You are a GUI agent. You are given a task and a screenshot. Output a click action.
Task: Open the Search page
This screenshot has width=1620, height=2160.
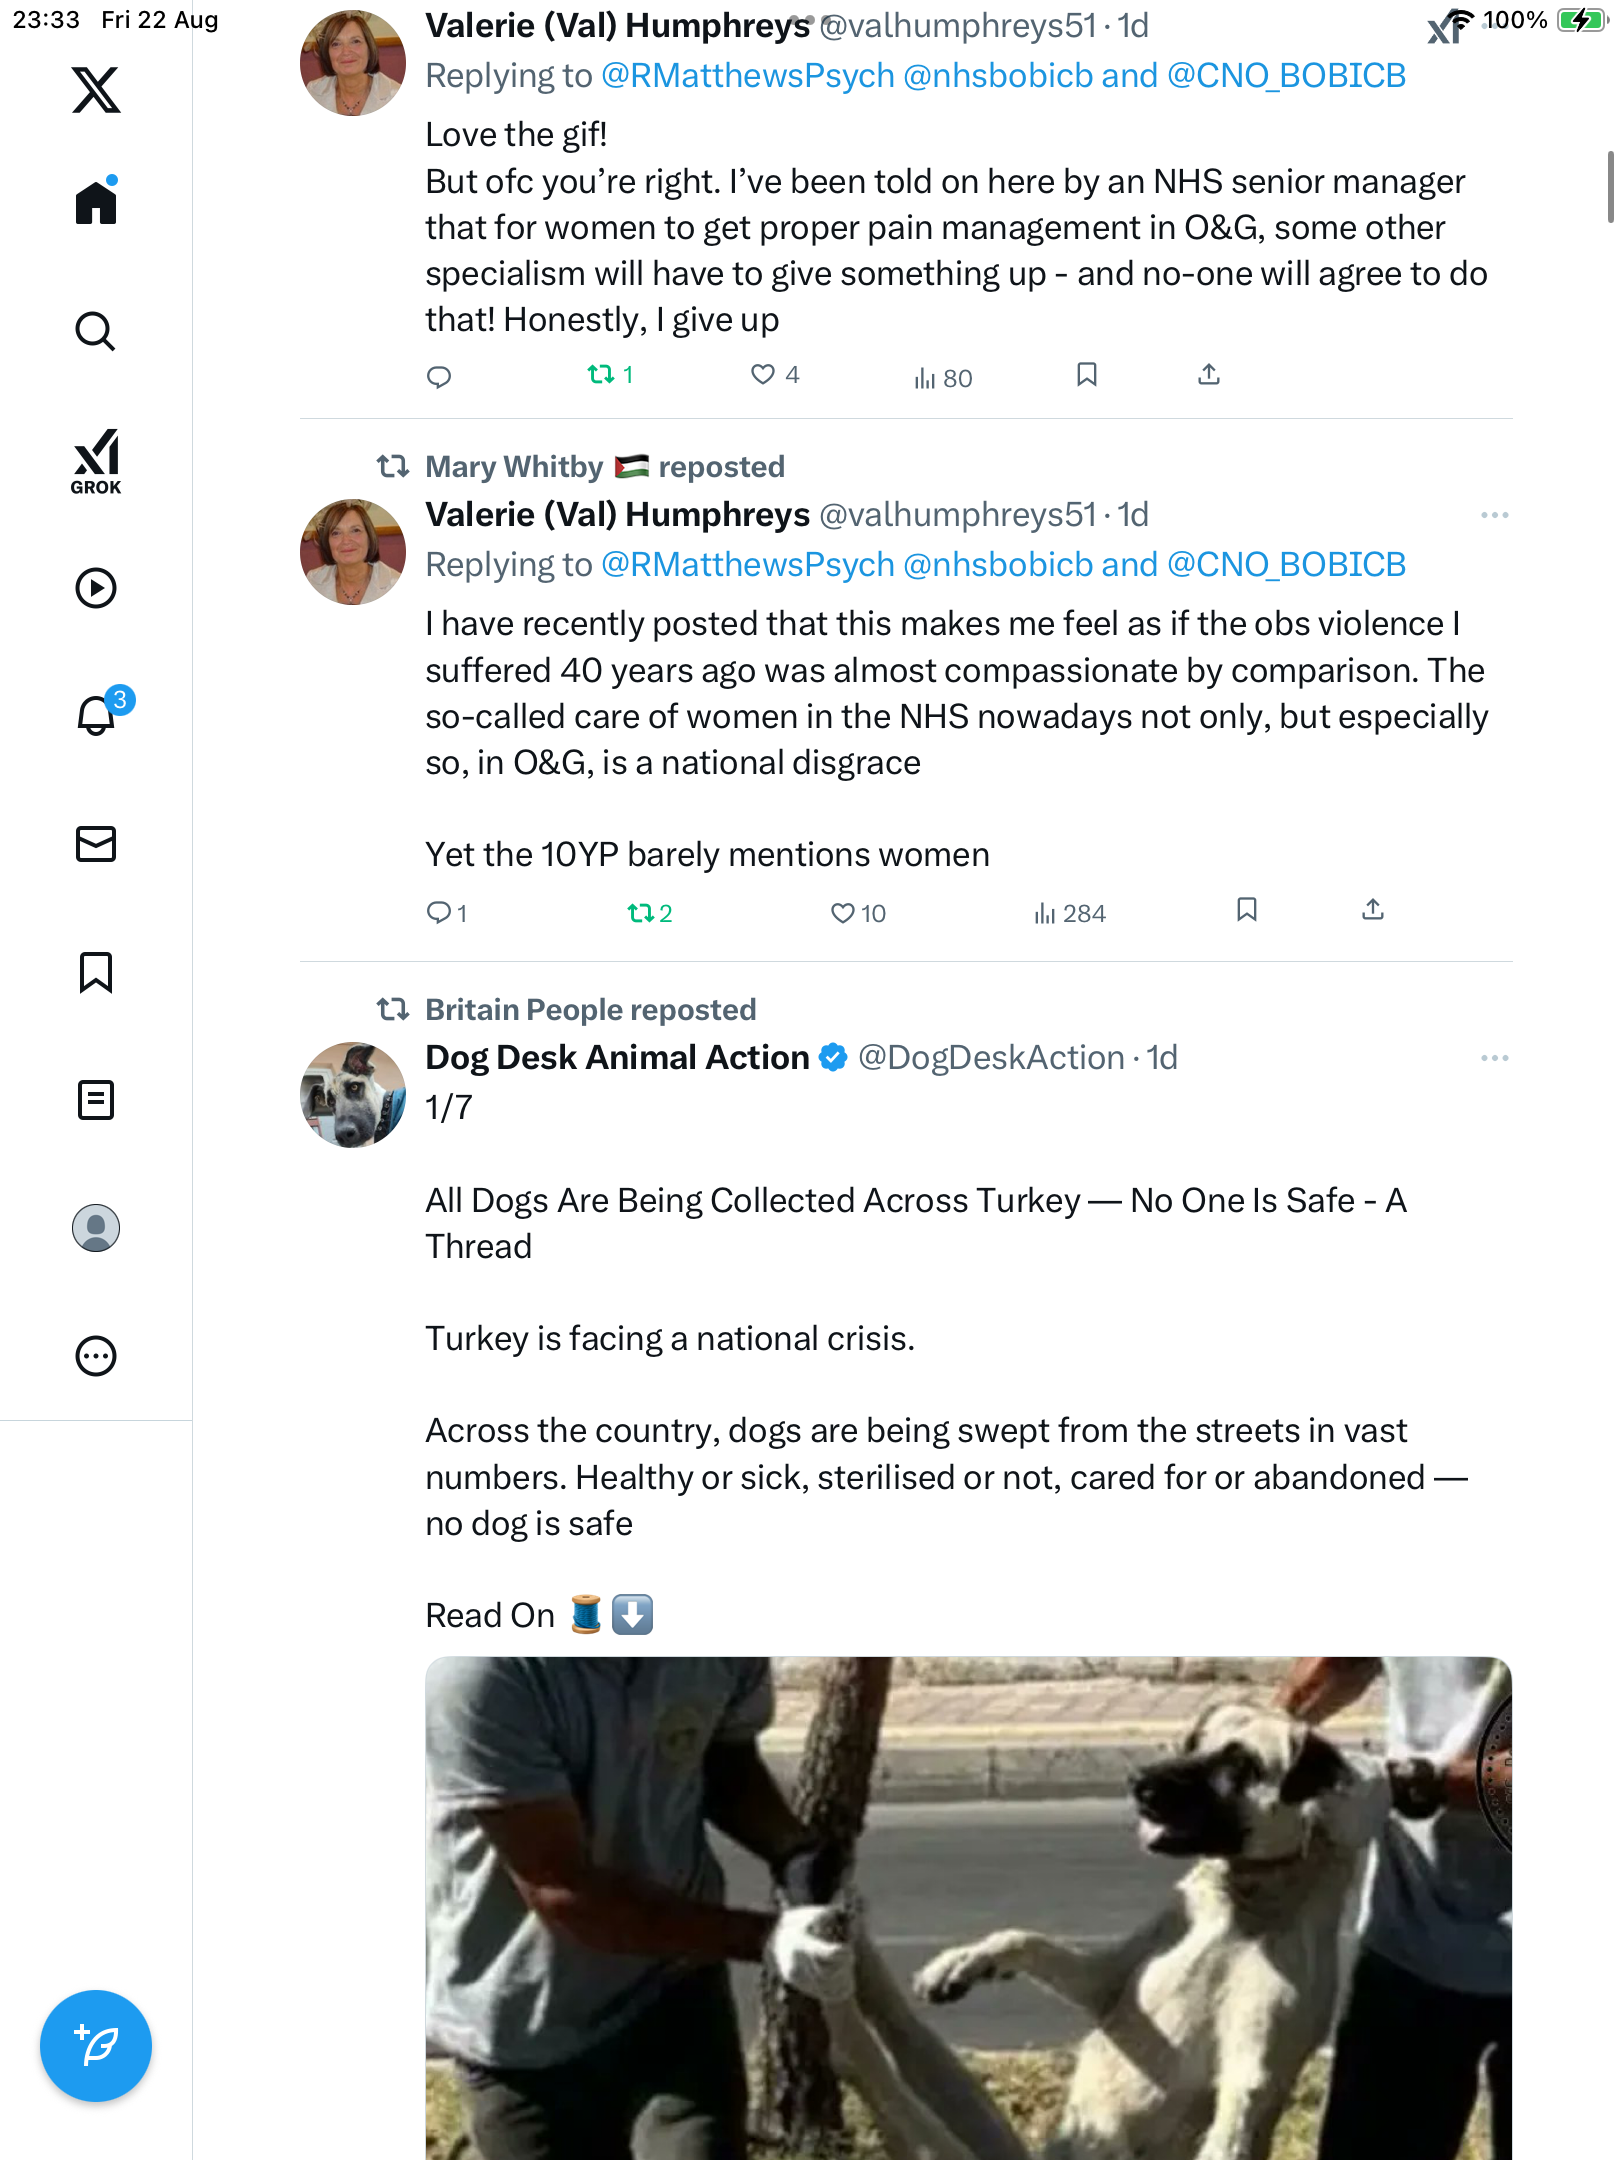(96, 332)
